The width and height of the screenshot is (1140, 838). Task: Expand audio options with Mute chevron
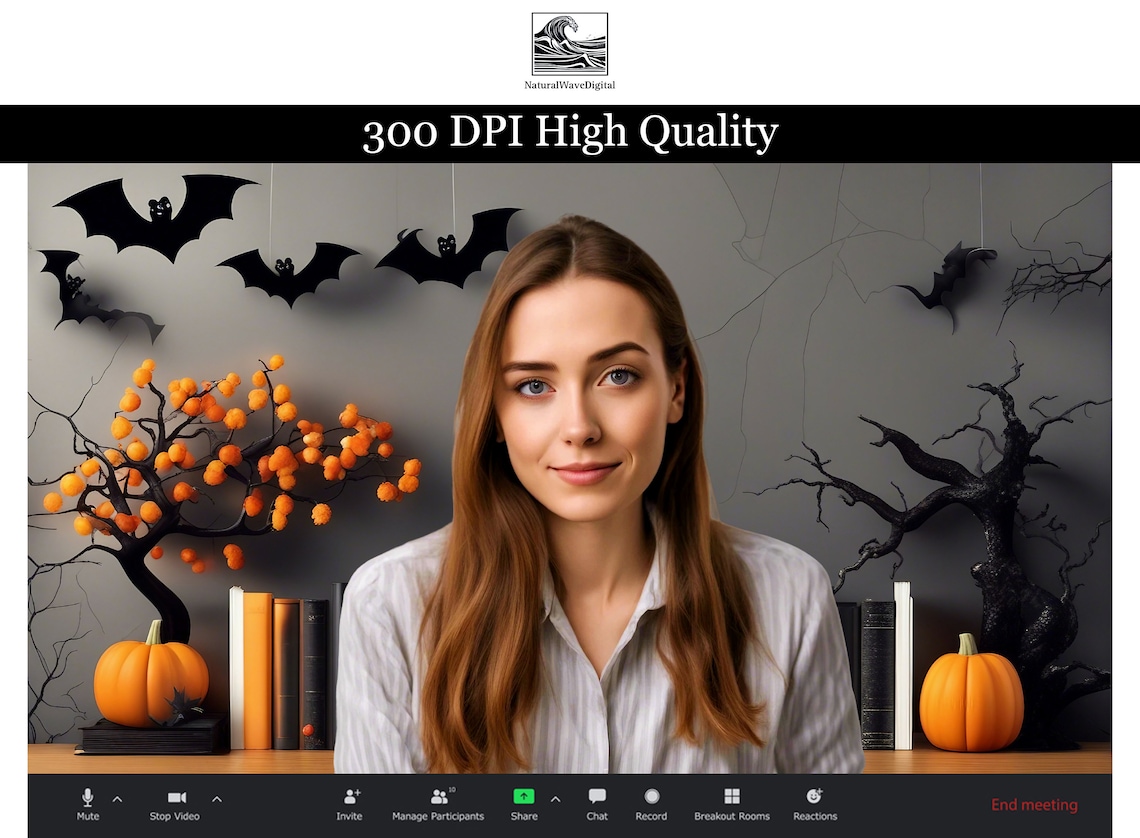pos(117,799)
